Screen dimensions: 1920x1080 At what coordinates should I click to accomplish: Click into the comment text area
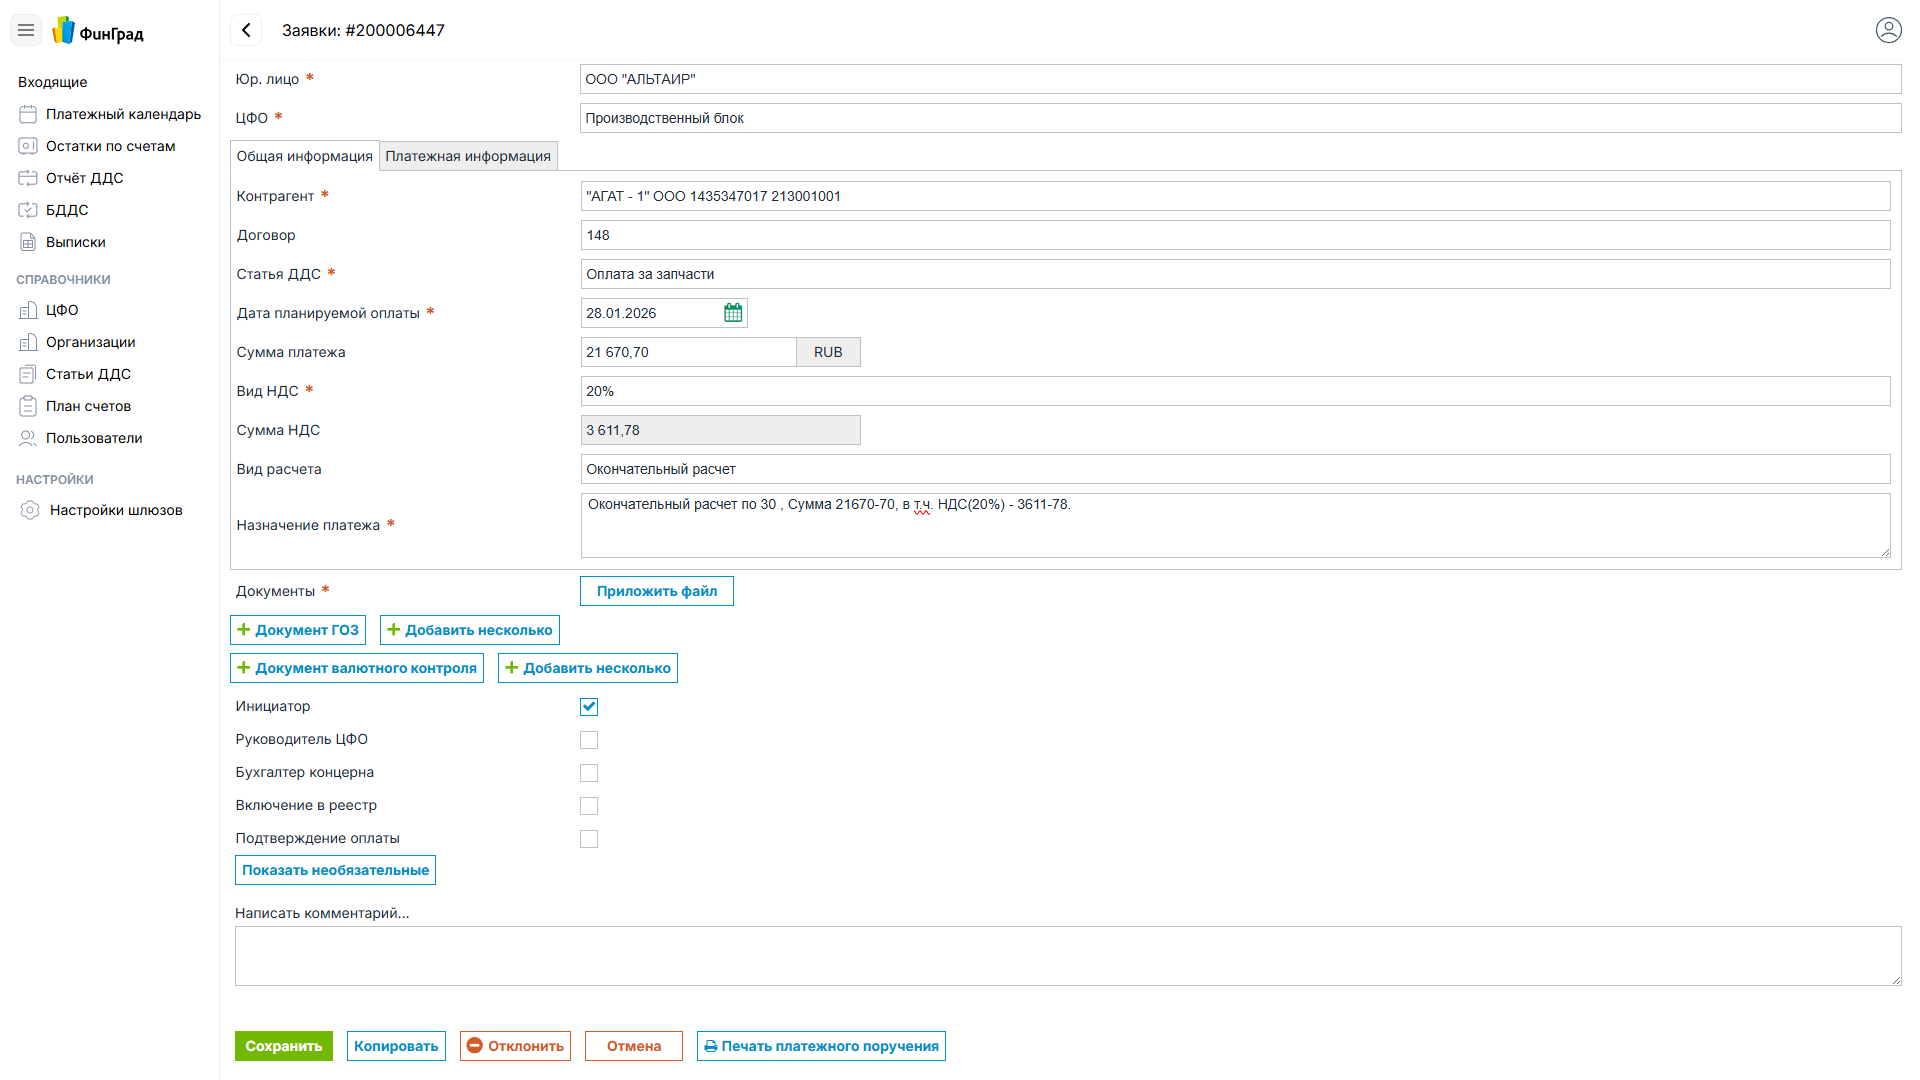pyautogui.click(x=1067, y=956)
